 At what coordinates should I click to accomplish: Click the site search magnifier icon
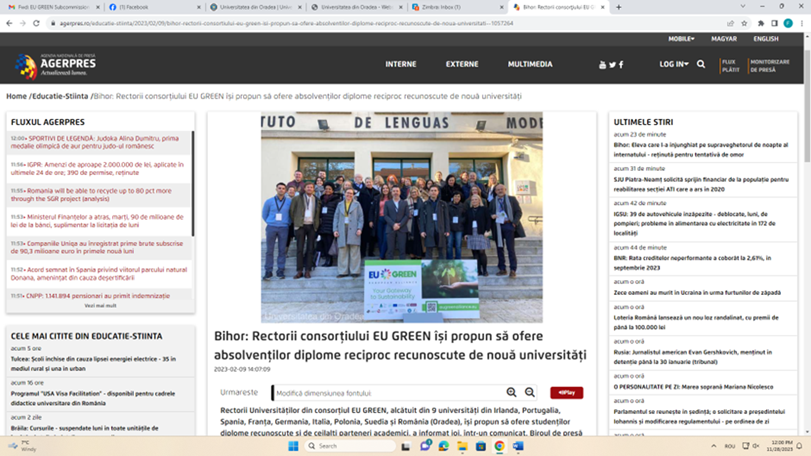[x=701, y=64]
